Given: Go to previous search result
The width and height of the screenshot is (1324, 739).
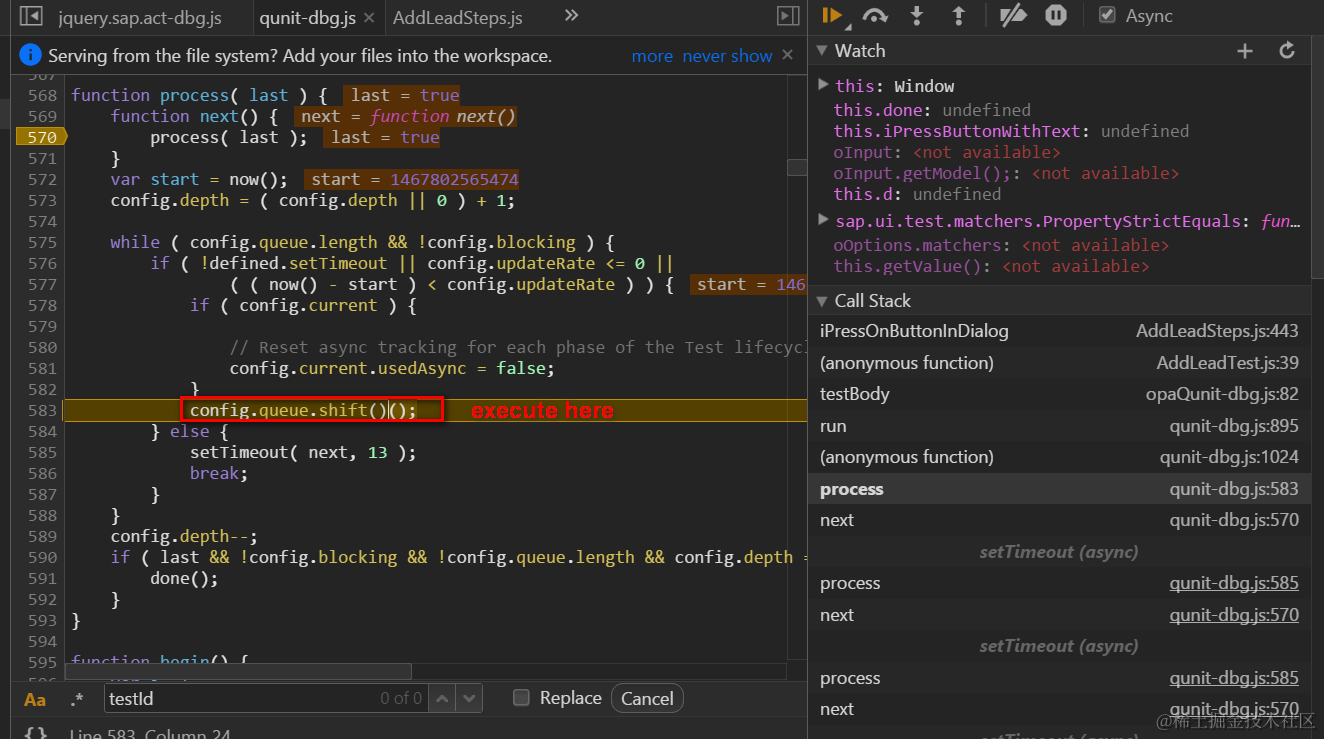Looking at the screenshot, I should point(443,698).
